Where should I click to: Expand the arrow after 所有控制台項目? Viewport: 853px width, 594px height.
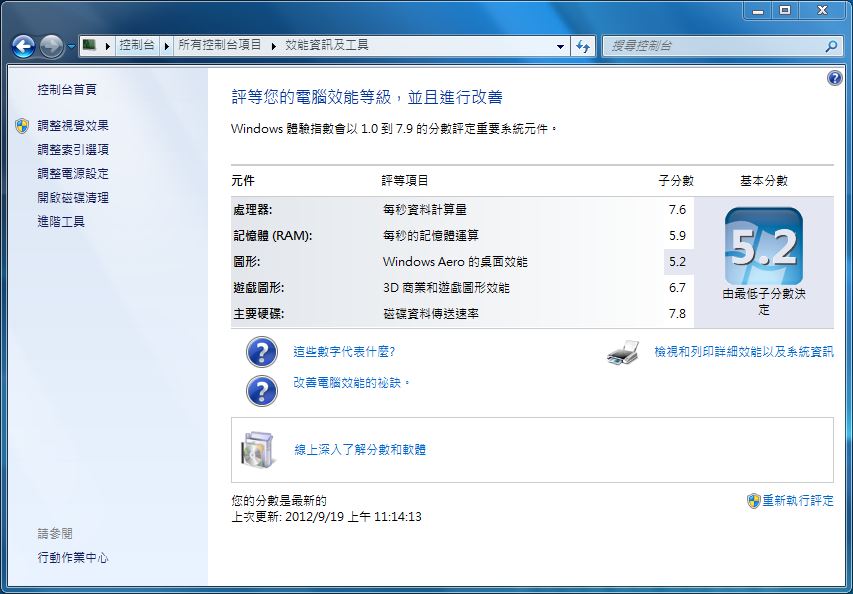273,46
